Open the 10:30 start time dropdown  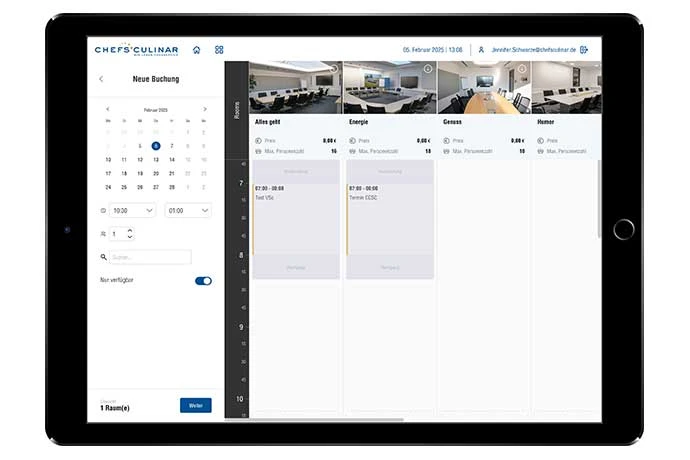pos(133,210)
